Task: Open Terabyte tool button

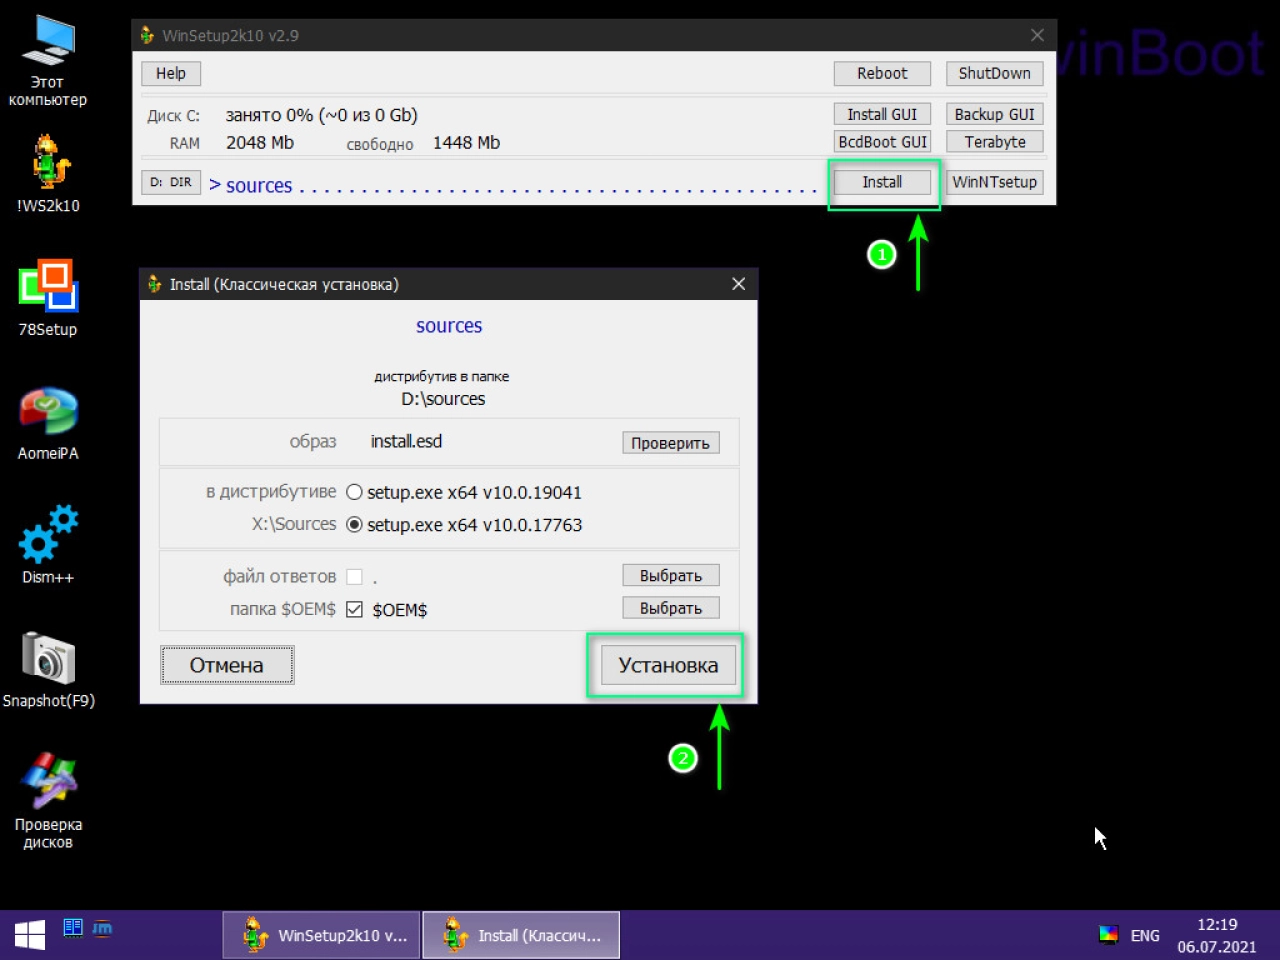Action: click(994, 142)
